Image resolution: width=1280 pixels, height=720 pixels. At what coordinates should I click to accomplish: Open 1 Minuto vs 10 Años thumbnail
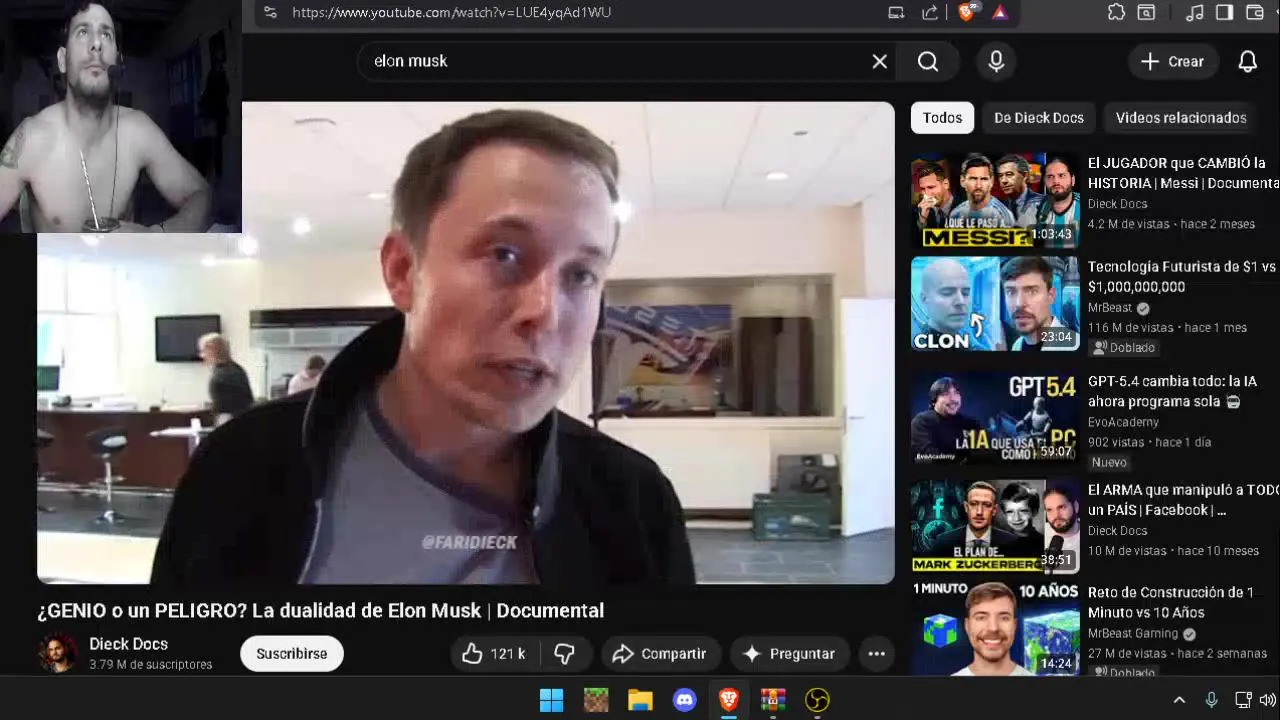point(995,629)
